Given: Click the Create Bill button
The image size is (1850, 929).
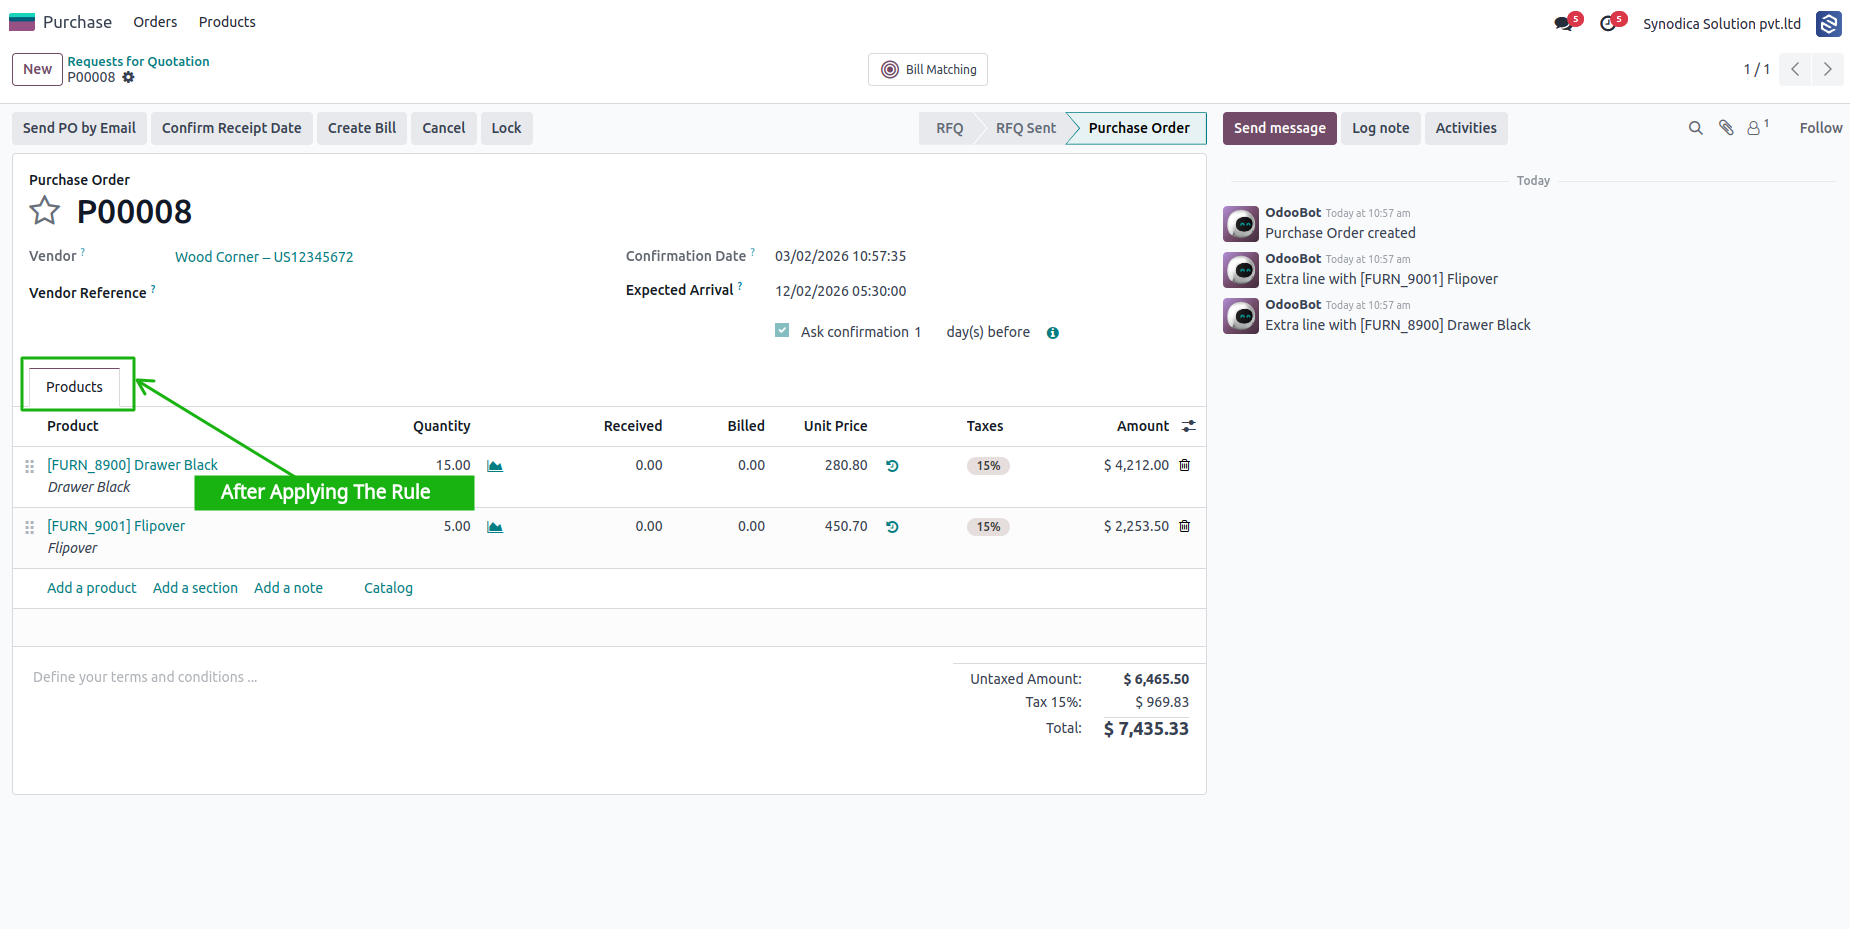Looking at the screenshot, I should [x=362, y=128].
